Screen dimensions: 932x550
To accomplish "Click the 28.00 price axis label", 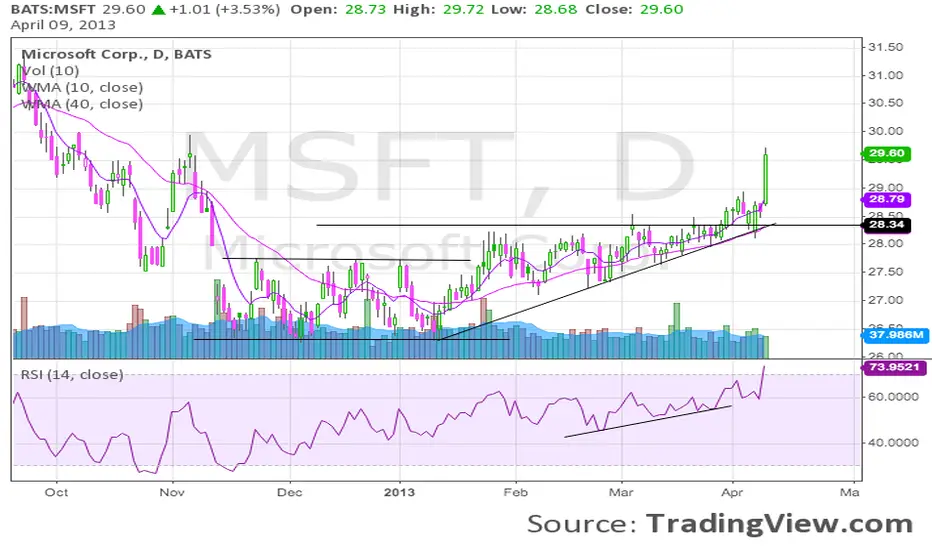I will tap(886, 243).
